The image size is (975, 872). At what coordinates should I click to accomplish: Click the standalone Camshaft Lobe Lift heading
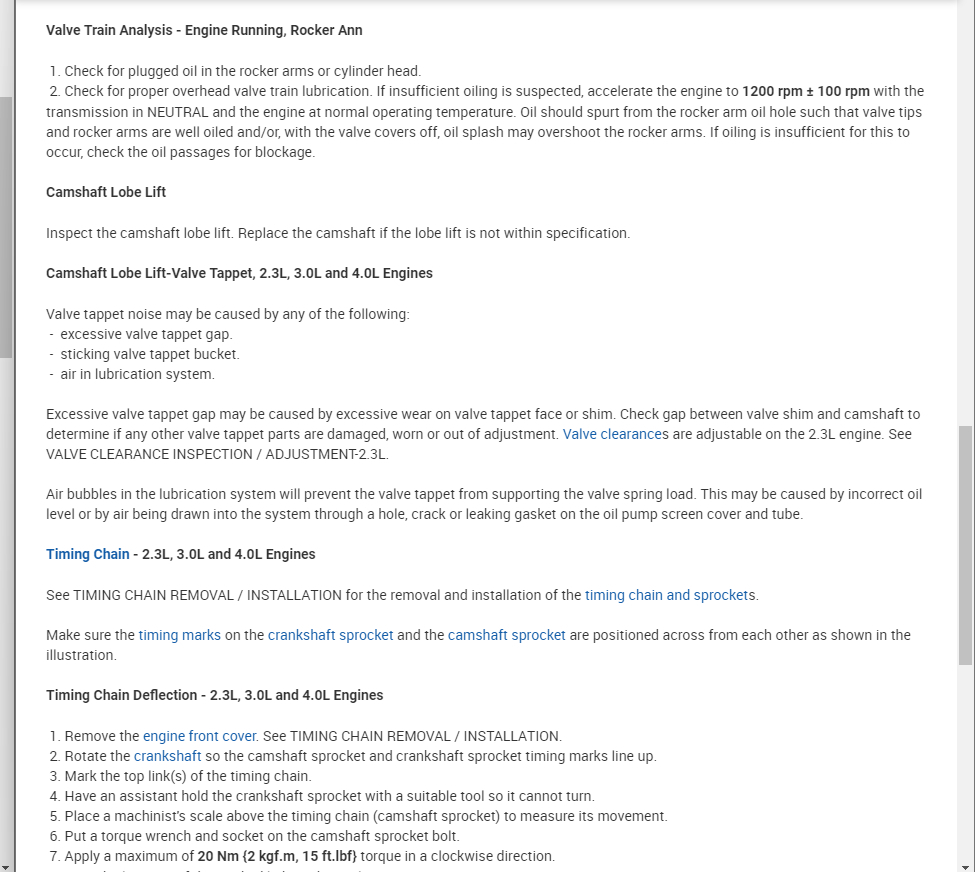pos(106,192)
